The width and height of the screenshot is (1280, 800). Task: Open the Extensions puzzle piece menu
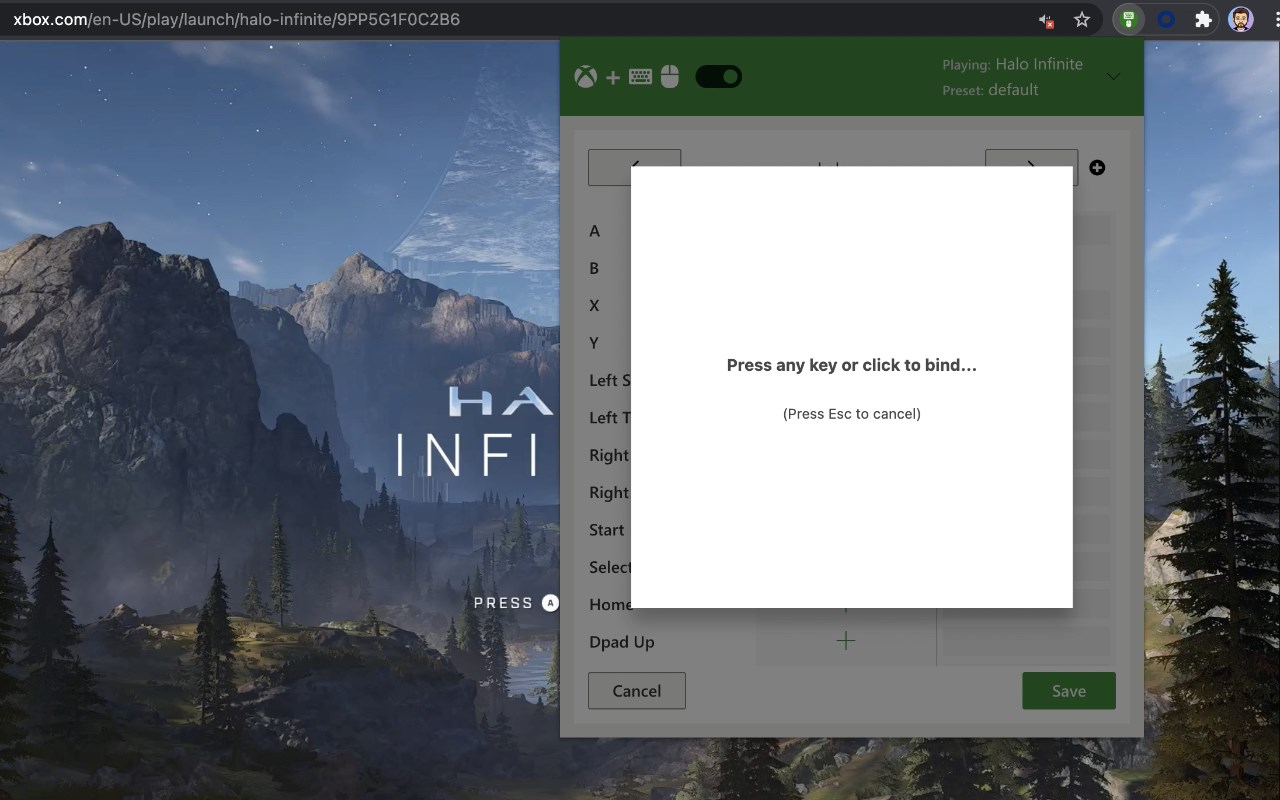coord(1204,20)
